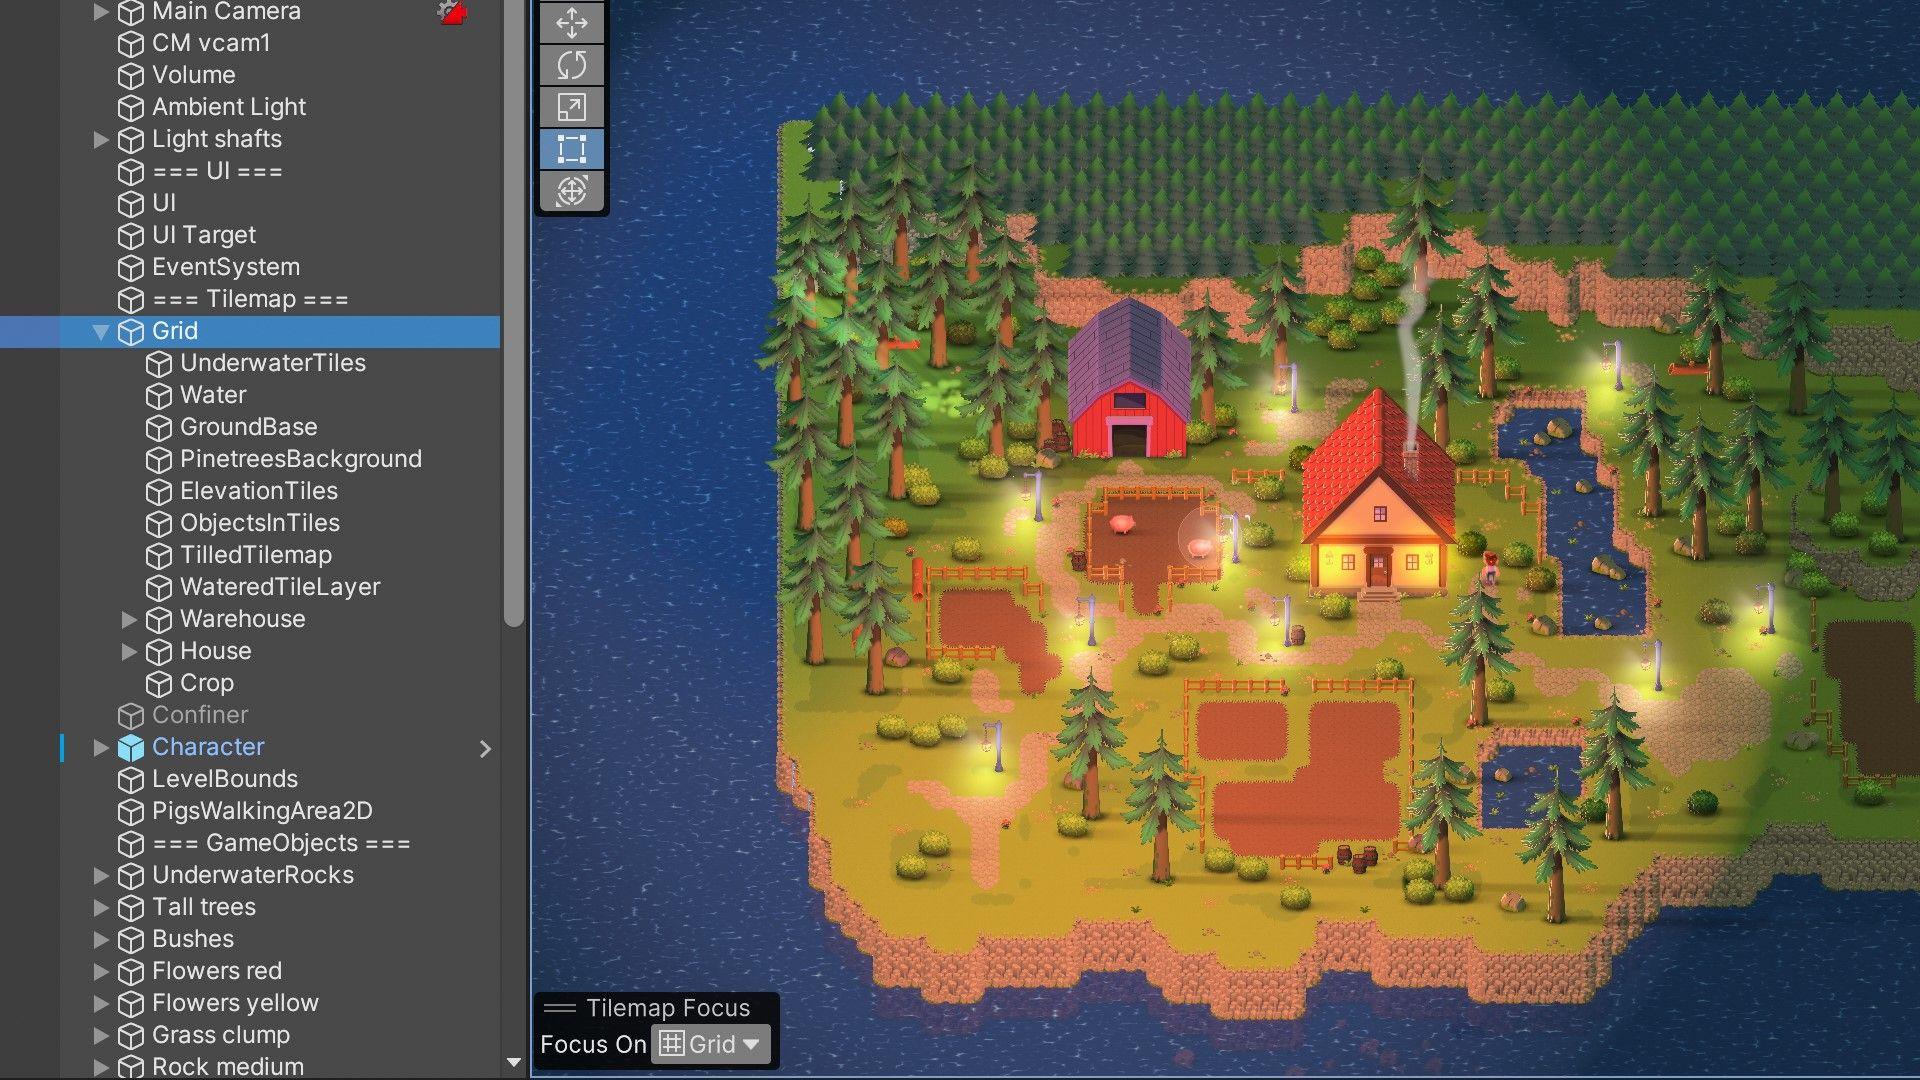Select the Scale tool icon
The height and width of the screenshot is (1080, 1920).
coord(574,105)
